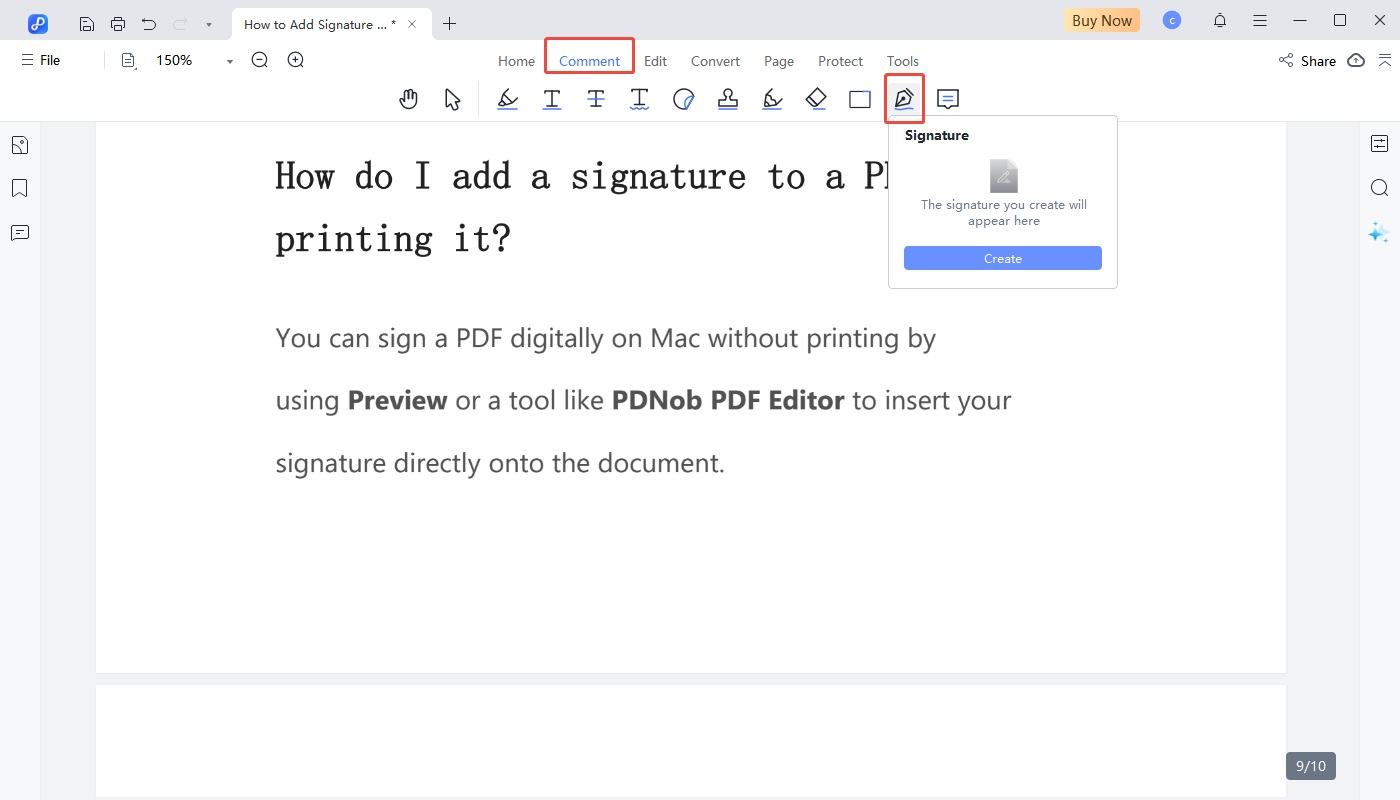Open search in the right sidebar
Screen dimensions: 1400x800
1380,187
